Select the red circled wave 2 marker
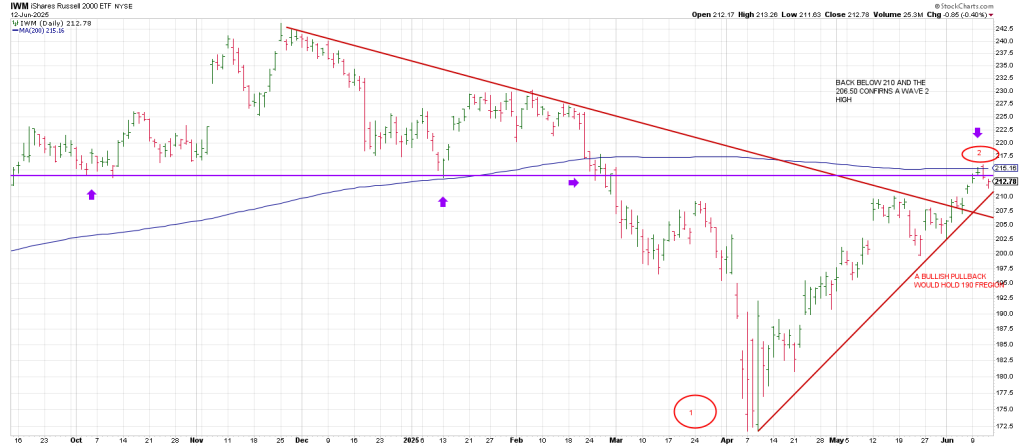The height and width of the screenshot is (446, 1024). (x=979, y=154)
